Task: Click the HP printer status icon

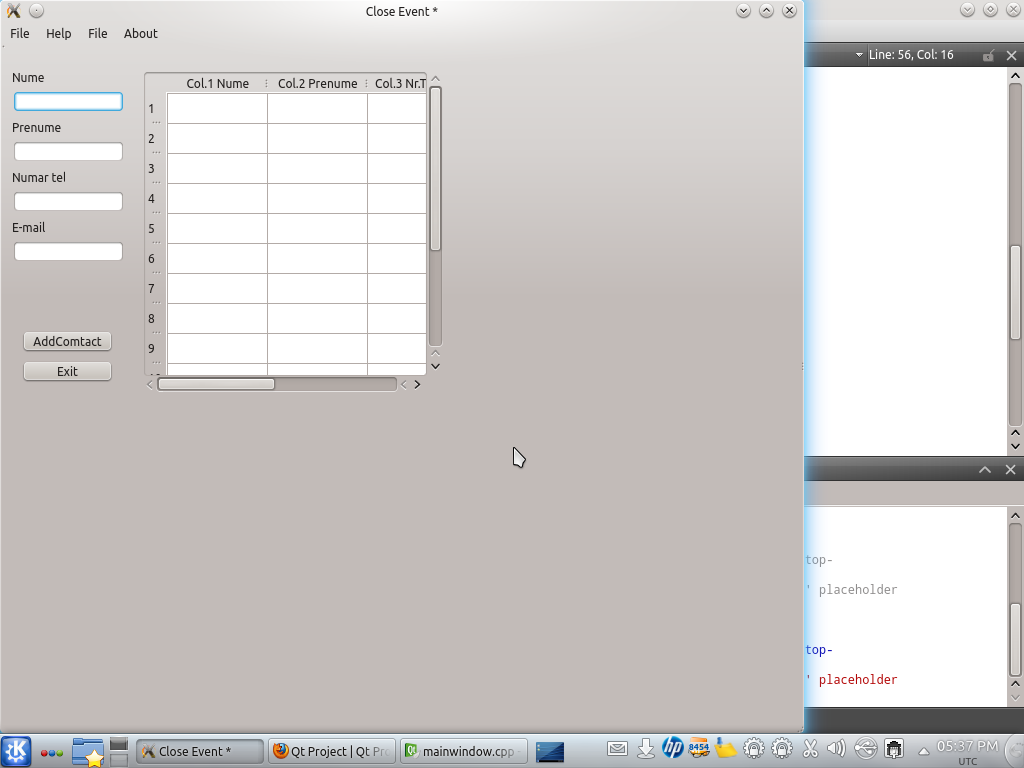Action: pos(672,748)
